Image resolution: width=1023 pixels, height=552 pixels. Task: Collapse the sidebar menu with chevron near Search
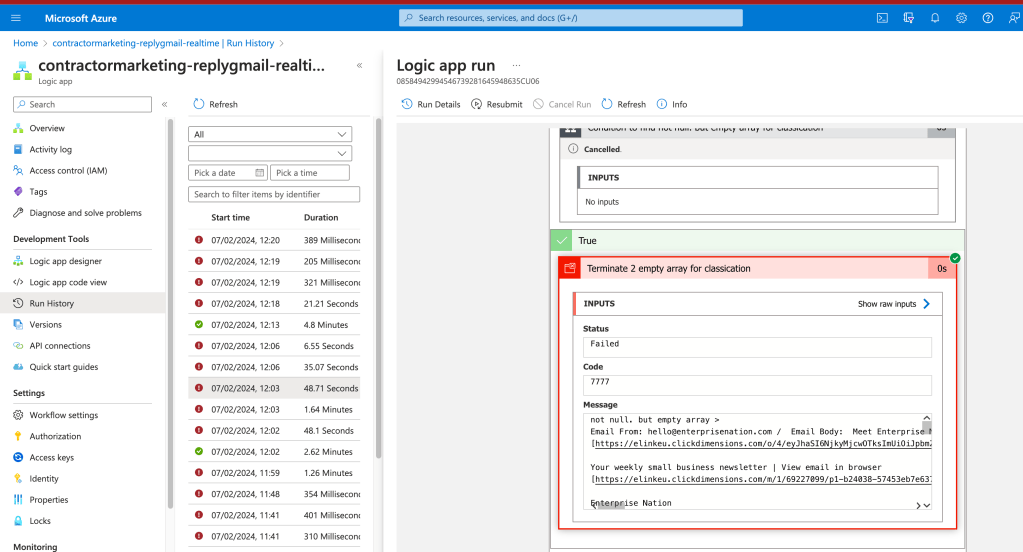point(164,104)
